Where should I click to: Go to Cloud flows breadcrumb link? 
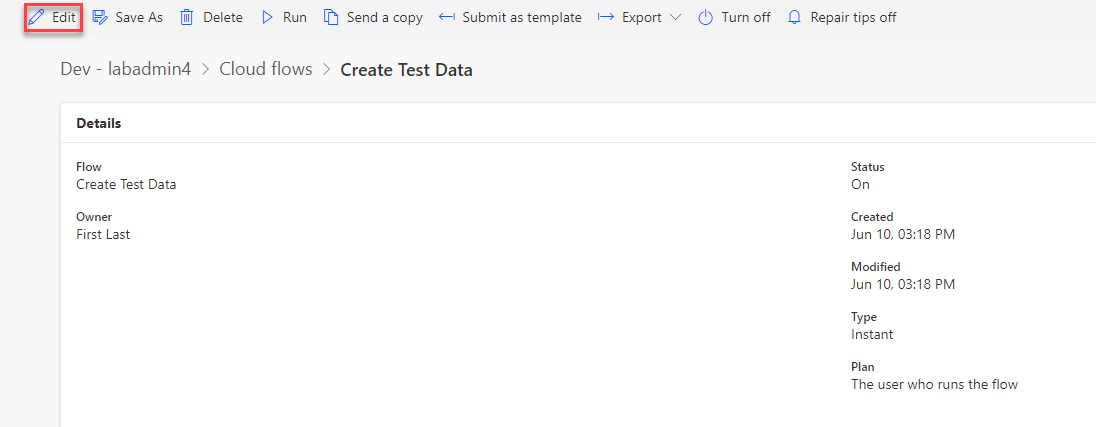tap(265, 70)
